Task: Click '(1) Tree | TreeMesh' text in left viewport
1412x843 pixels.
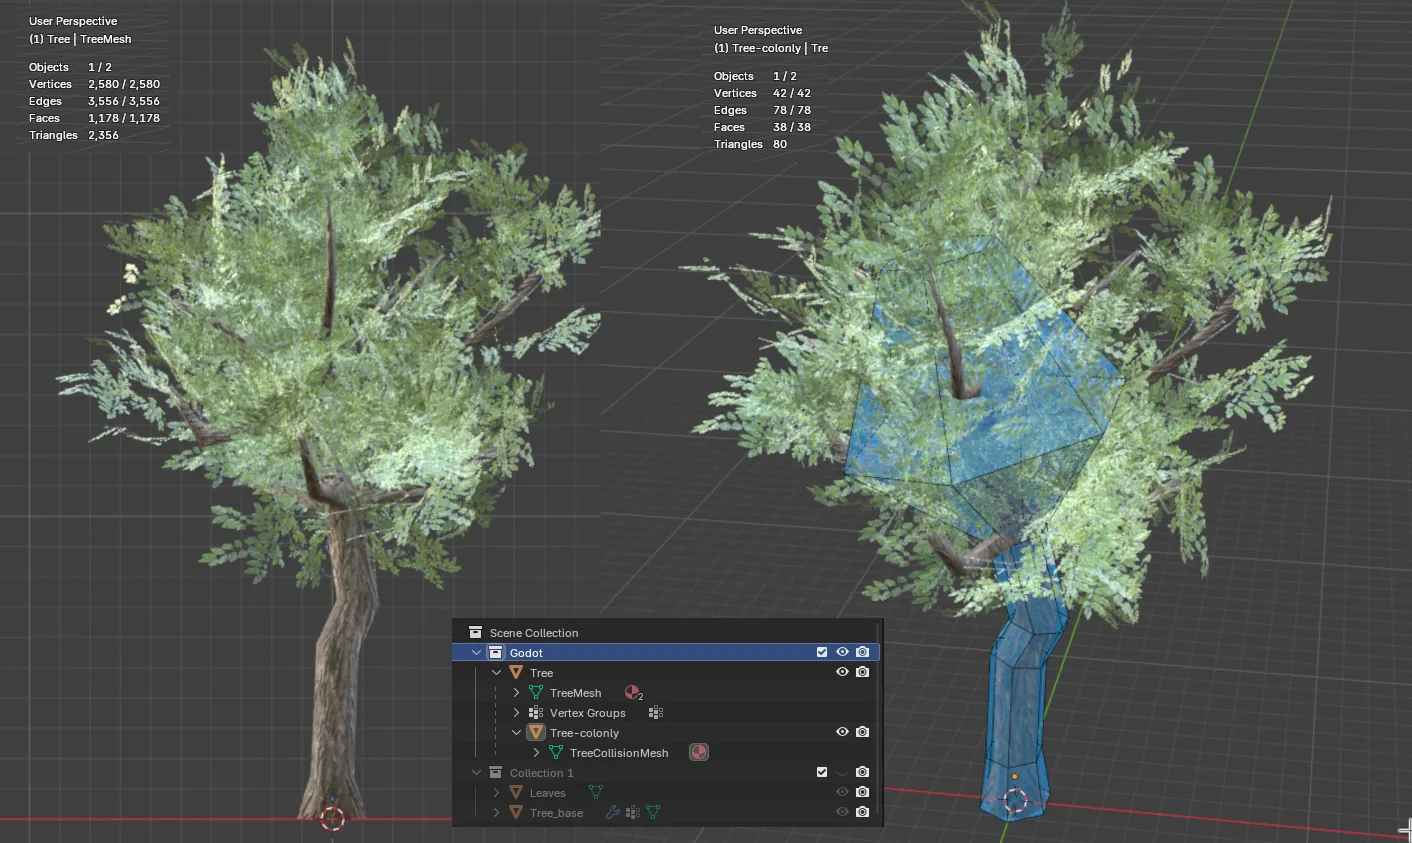Action: 80,39
